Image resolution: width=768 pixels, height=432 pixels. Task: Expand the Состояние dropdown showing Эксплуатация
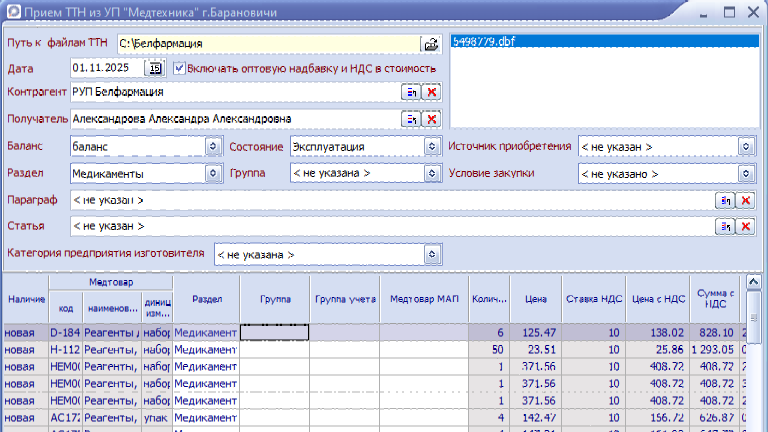pos(432,146)
